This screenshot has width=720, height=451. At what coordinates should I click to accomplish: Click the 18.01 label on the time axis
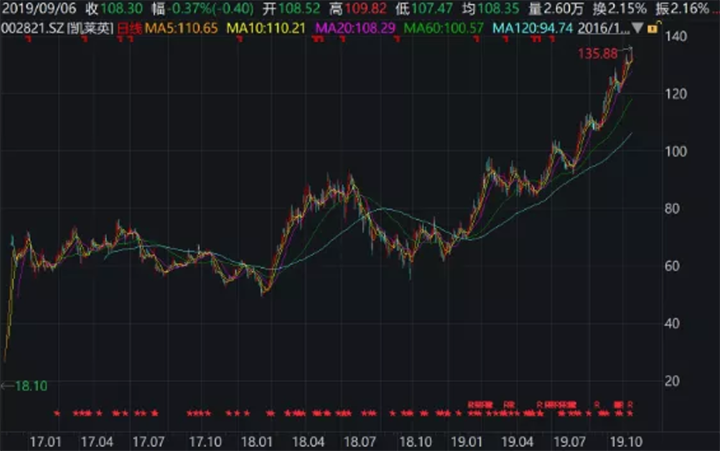(256, 440)
